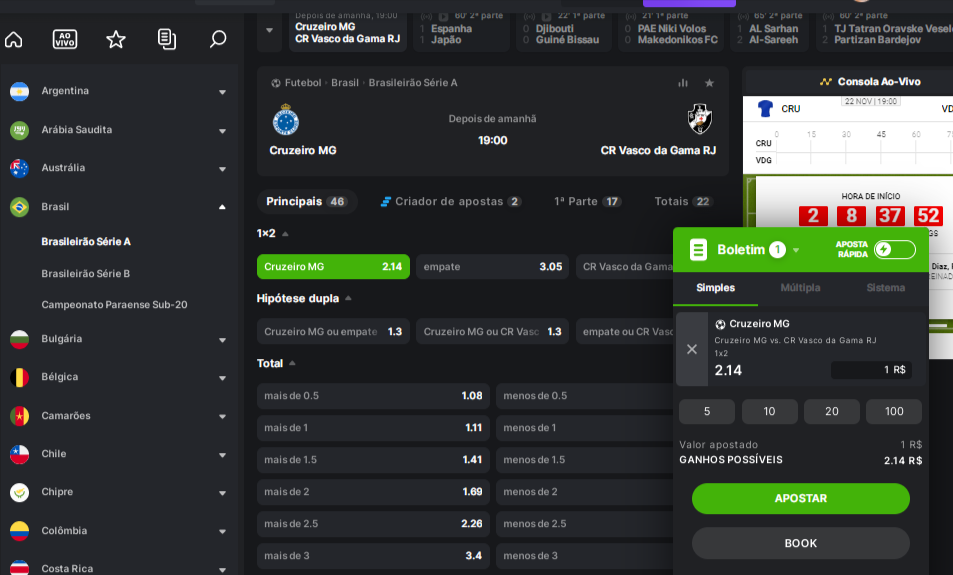Open the search magnifier icon
The height and width of the screenshot is (575, 953).
[218, 40]
